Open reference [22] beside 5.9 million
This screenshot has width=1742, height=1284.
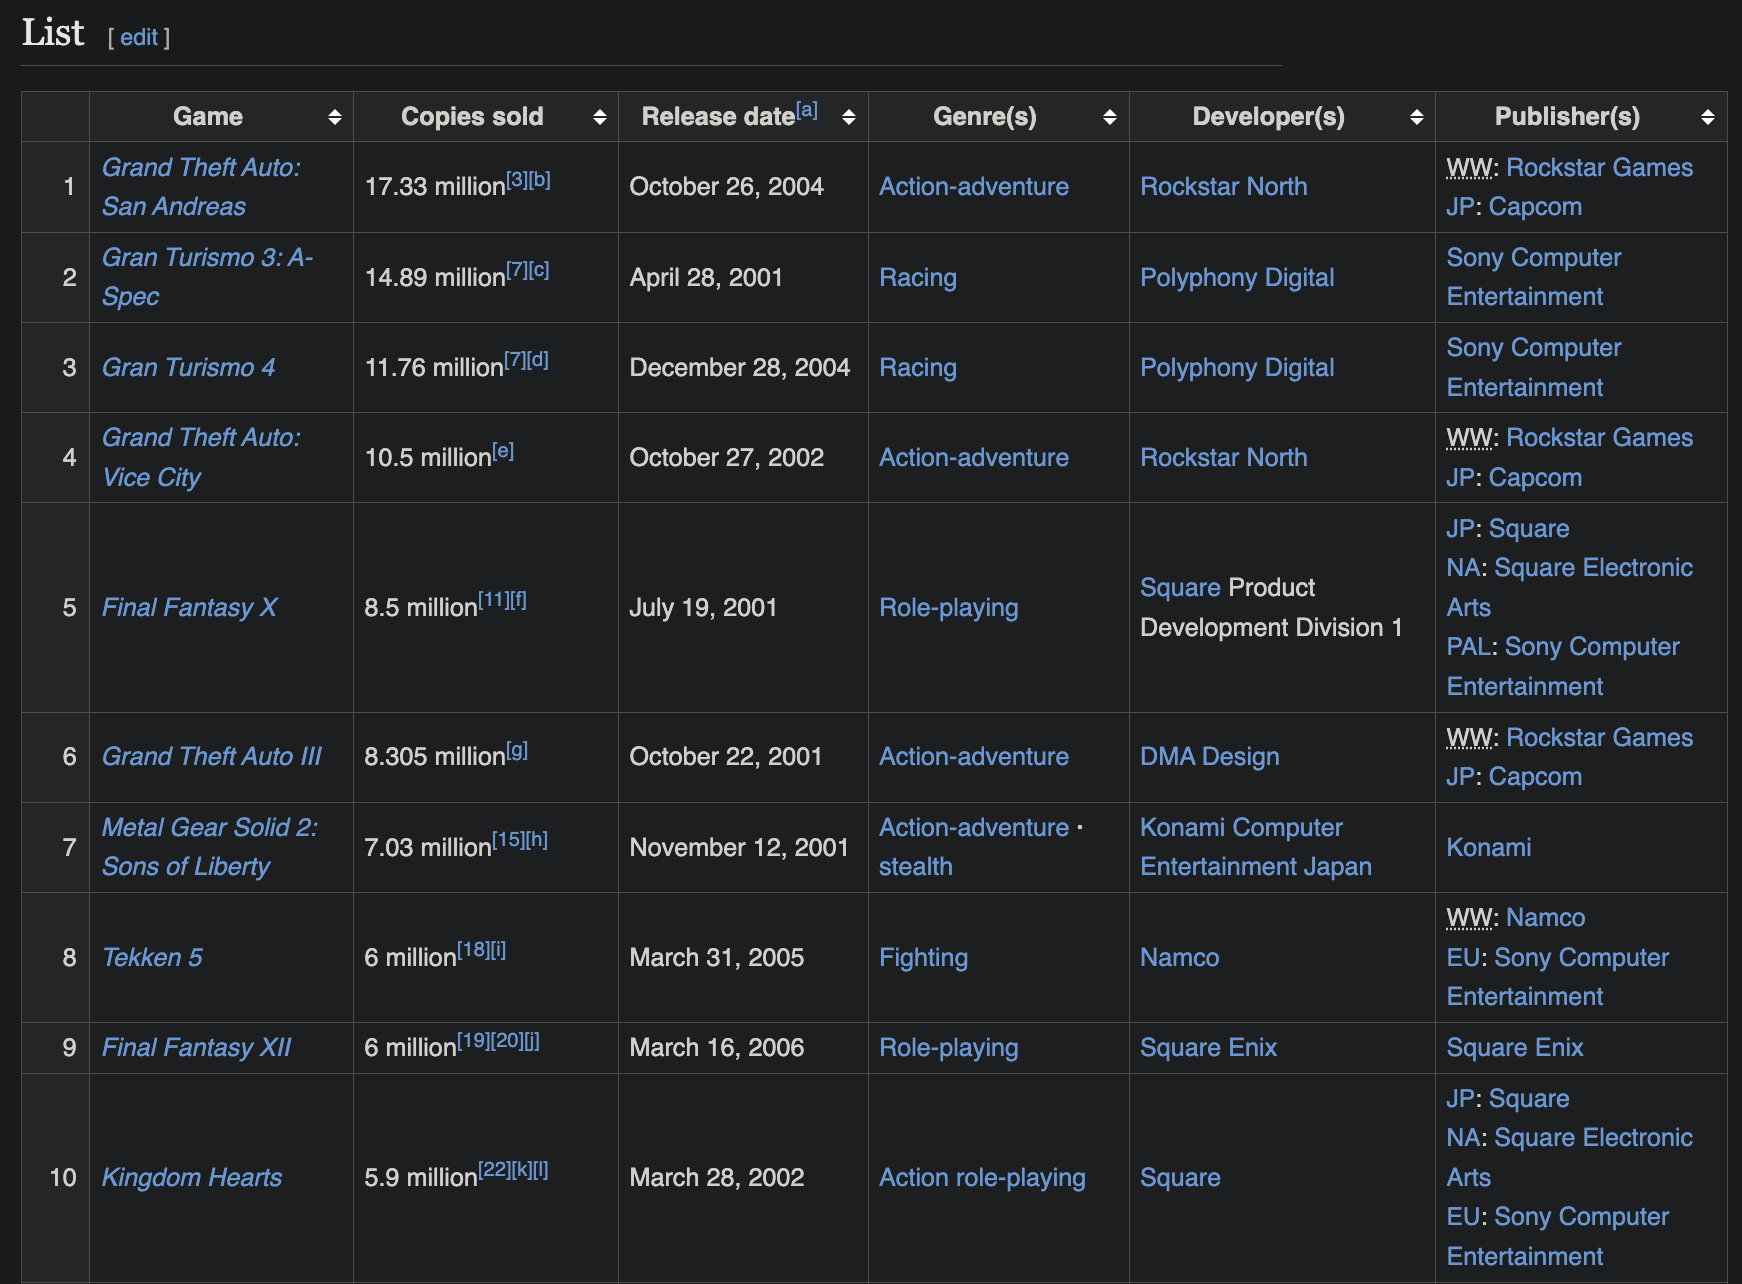[494, 1170]
